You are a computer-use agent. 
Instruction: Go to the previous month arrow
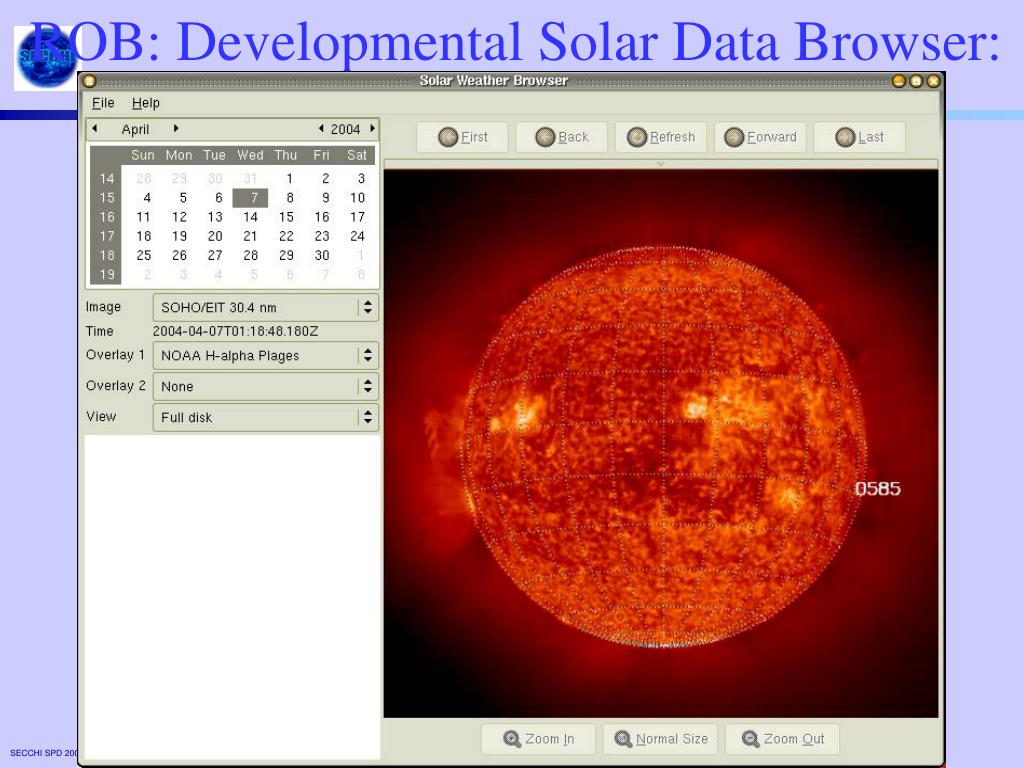coord(95,129)
